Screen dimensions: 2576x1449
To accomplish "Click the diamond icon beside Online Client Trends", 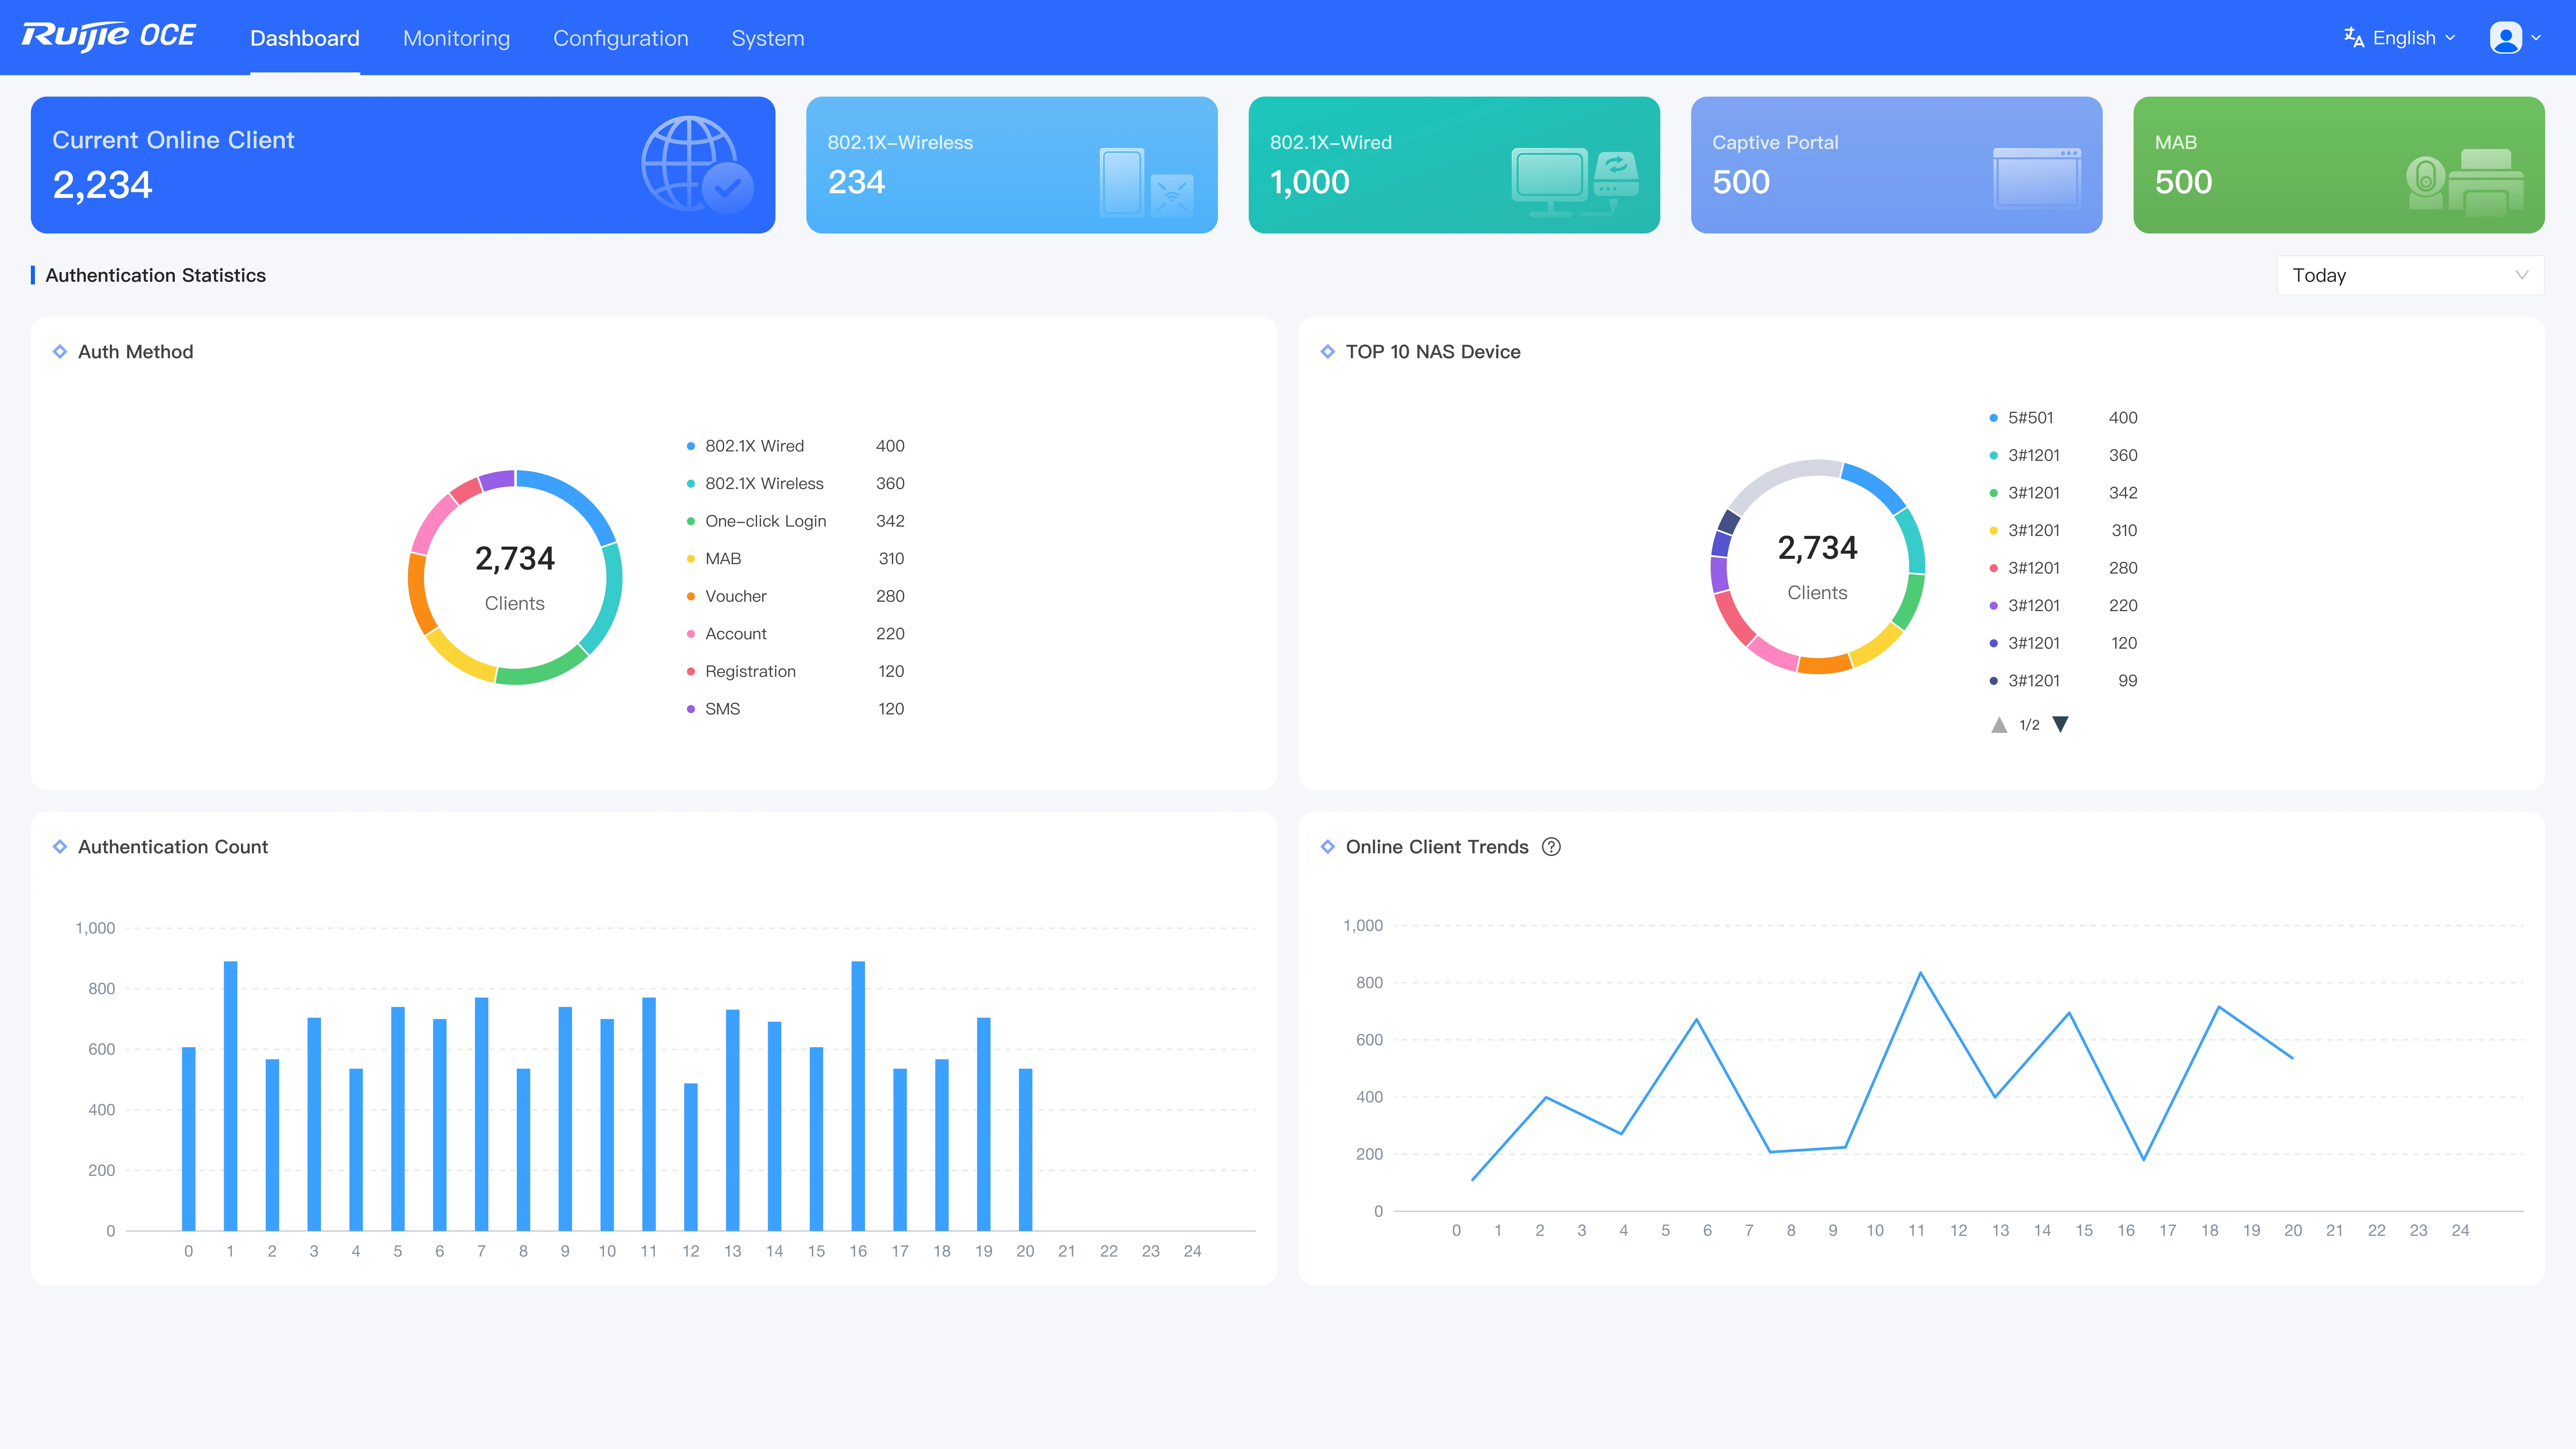I will (1328, 847).
